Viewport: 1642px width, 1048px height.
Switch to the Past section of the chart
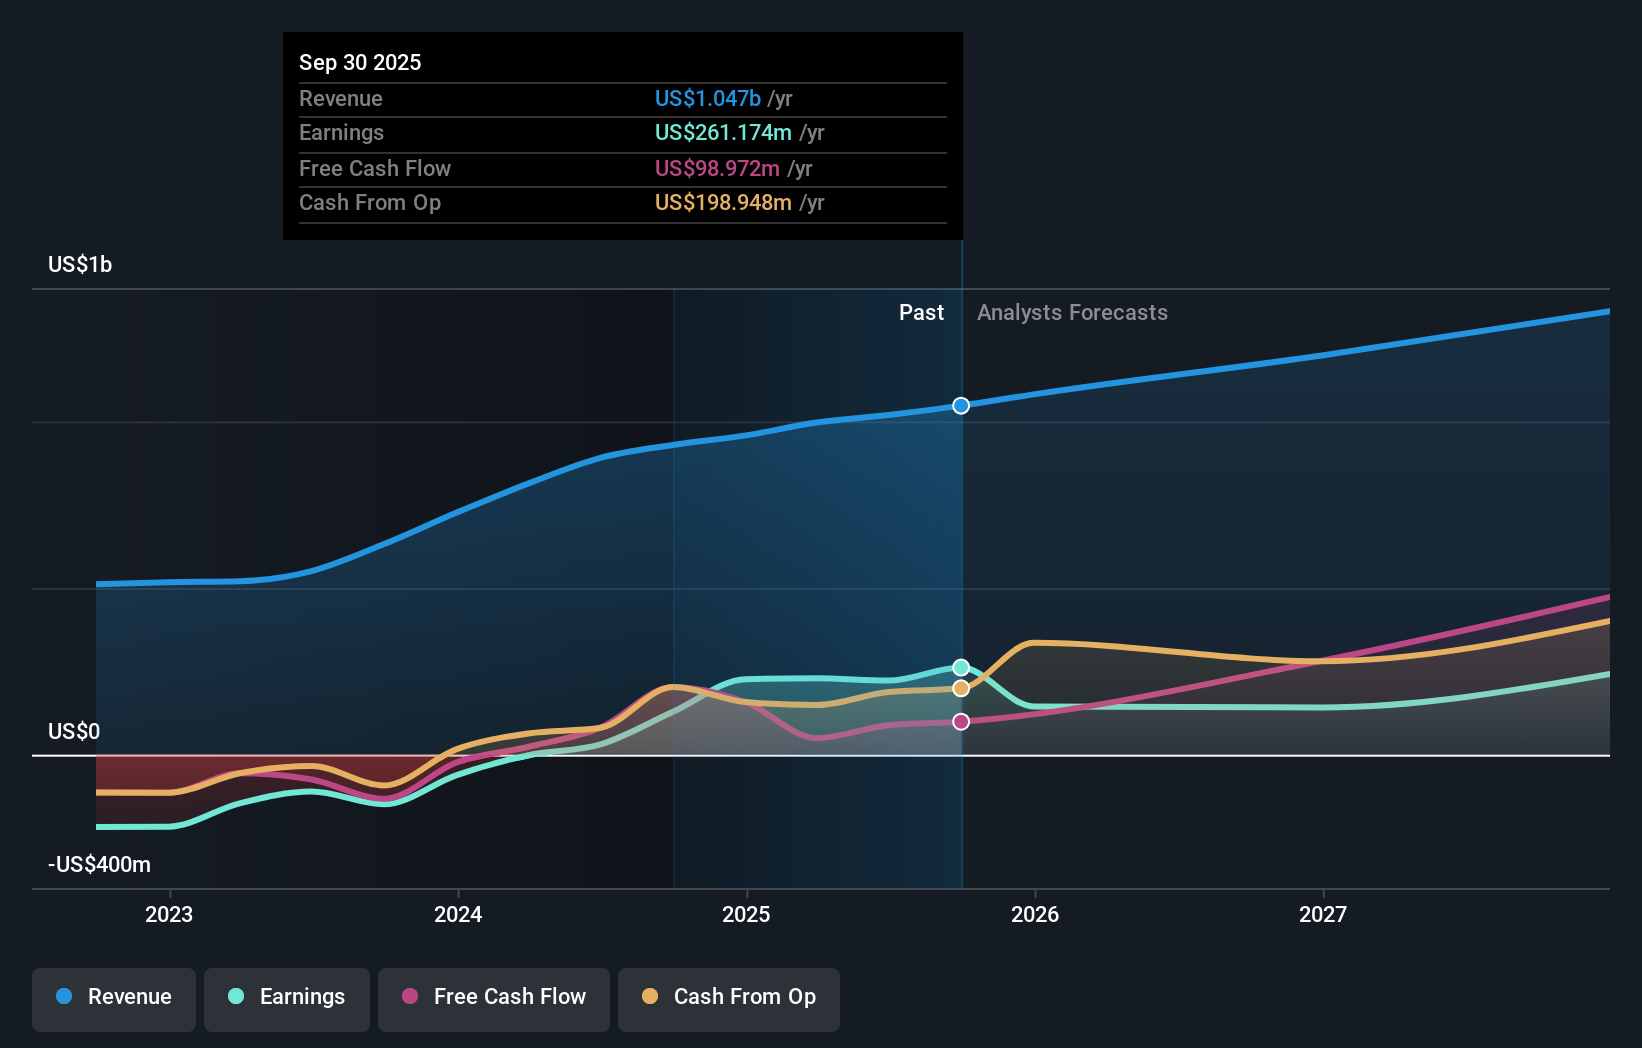(x=921, y=312)
